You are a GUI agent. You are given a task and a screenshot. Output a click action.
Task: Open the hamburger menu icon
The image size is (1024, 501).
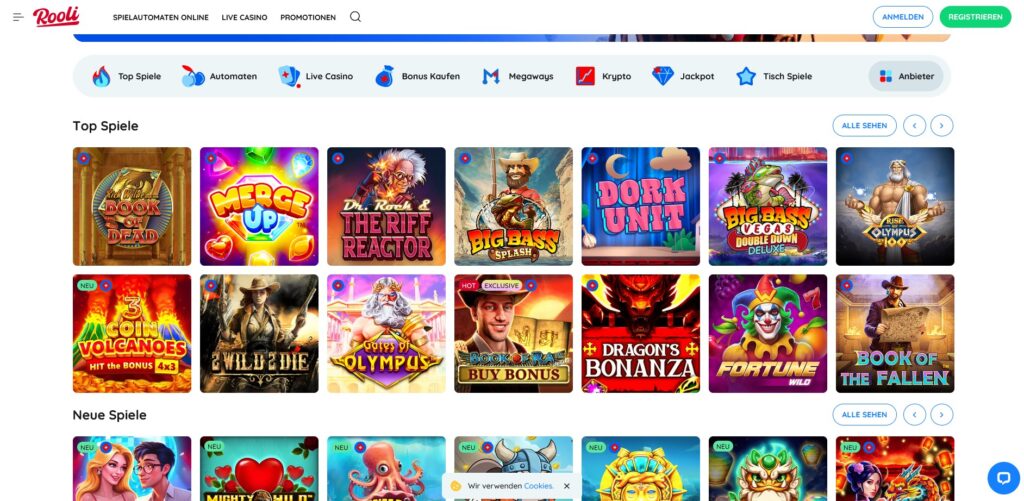pos(18,17)
